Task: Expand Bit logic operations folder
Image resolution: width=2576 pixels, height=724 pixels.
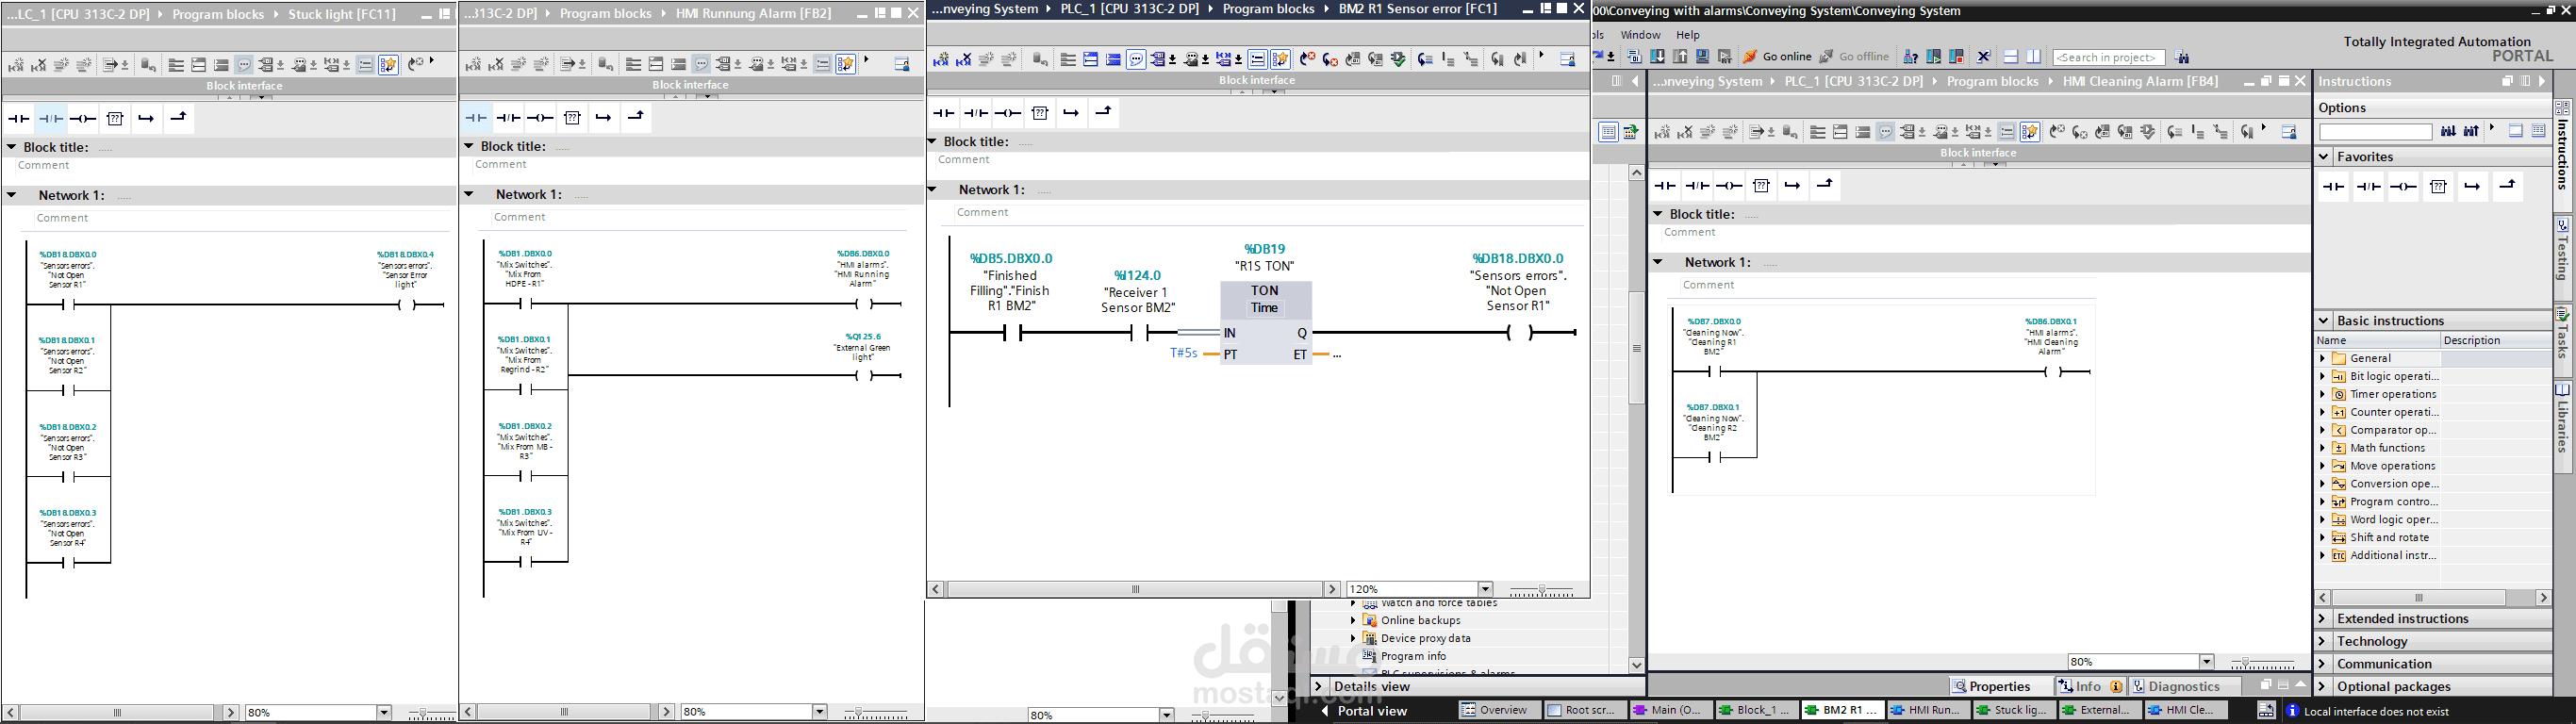Action: (x=2323, y=376)
